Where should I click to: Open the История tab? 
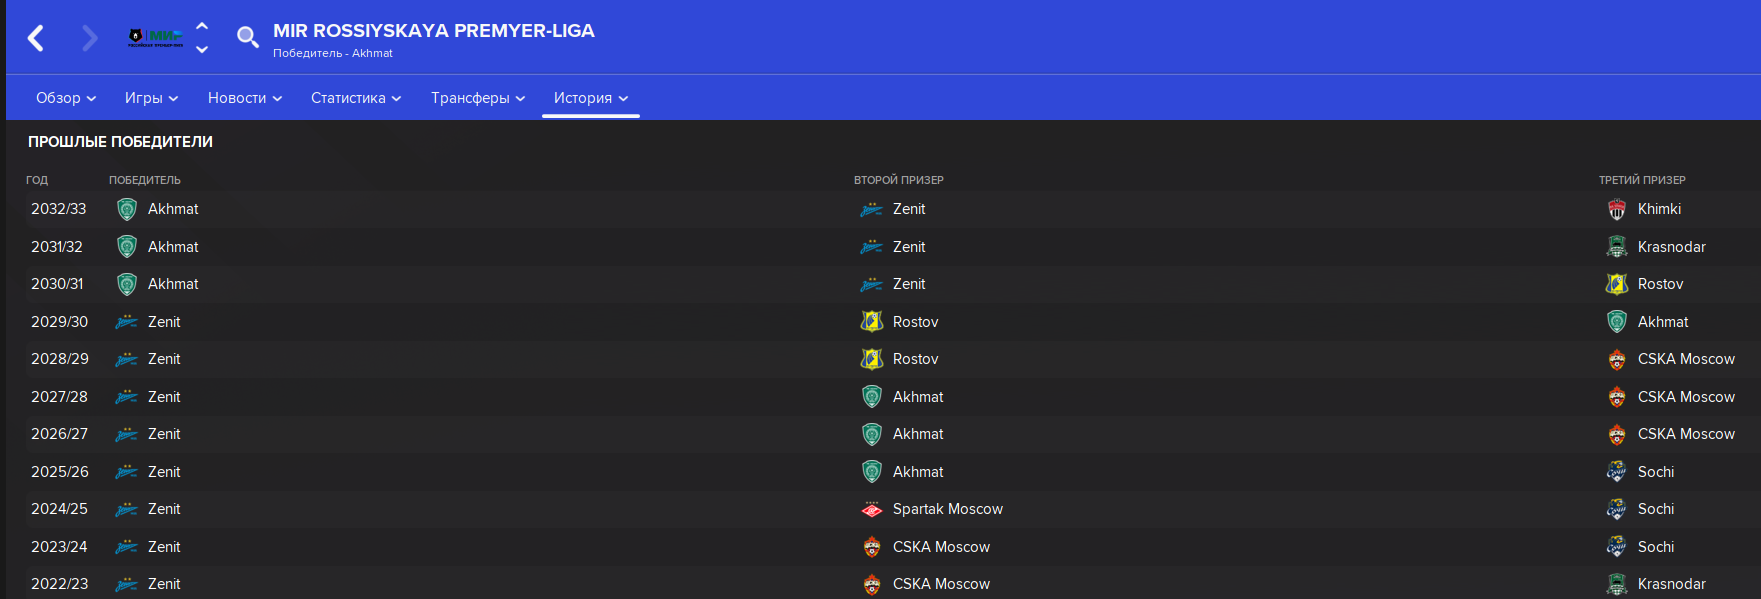[x=591, y=98]
